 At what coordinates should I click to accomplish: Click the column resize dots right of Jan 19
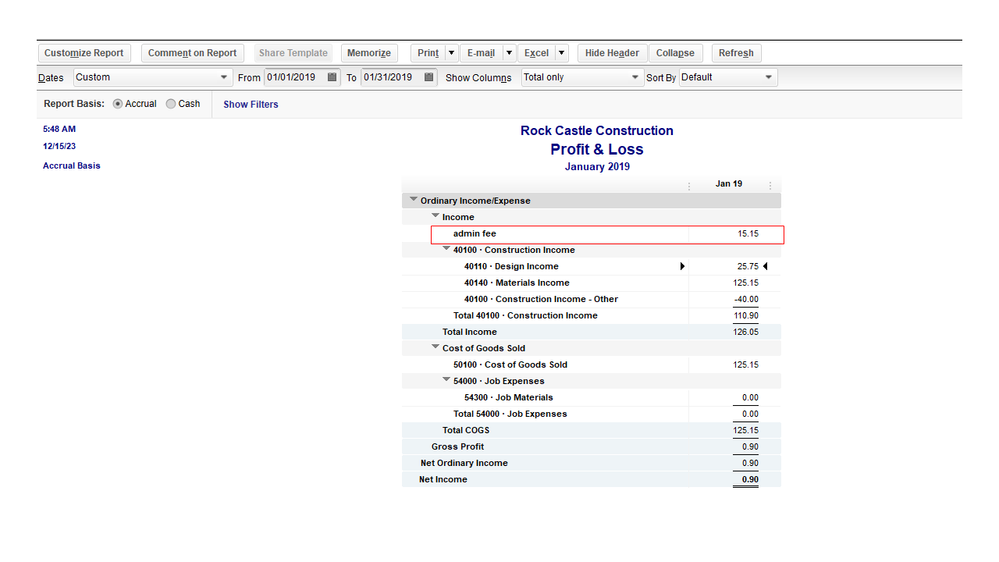[x=770, y=186]
